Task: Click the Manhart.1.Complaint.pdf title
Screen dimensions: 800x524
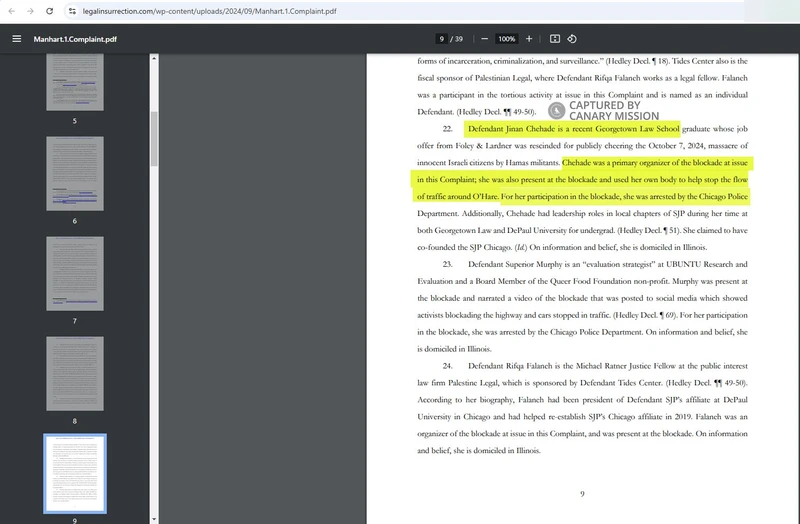Action: click(x=75, y=39)
